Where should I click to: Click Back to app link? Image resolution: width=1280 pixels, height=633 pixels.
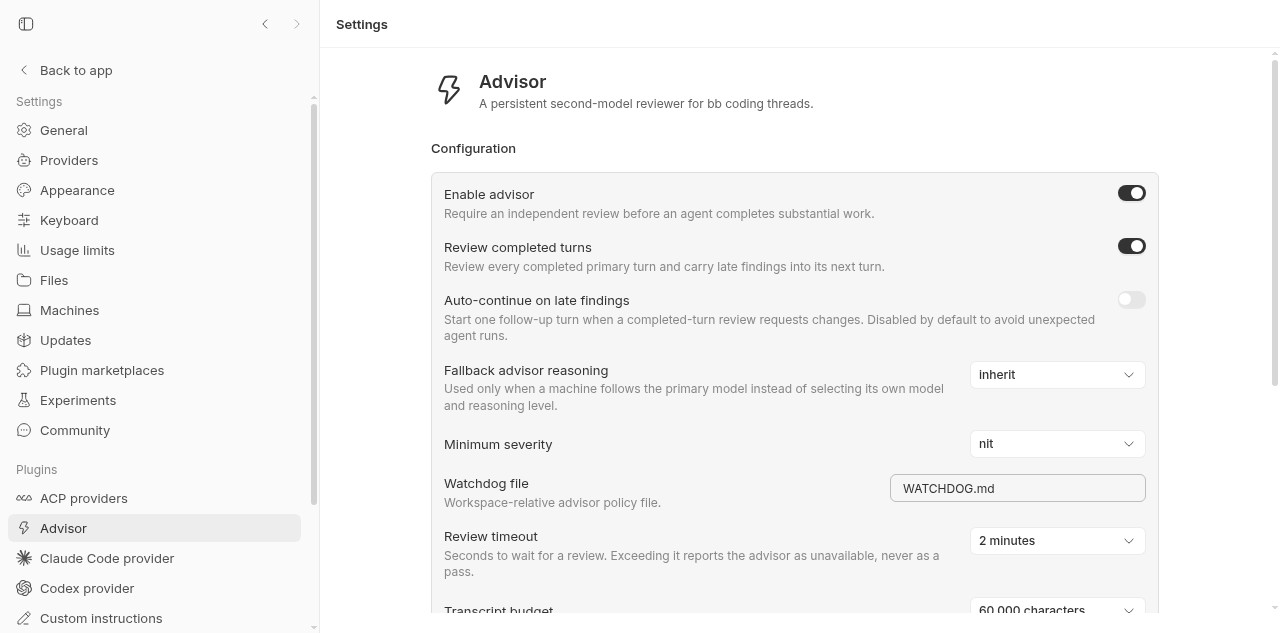(154, 70)
